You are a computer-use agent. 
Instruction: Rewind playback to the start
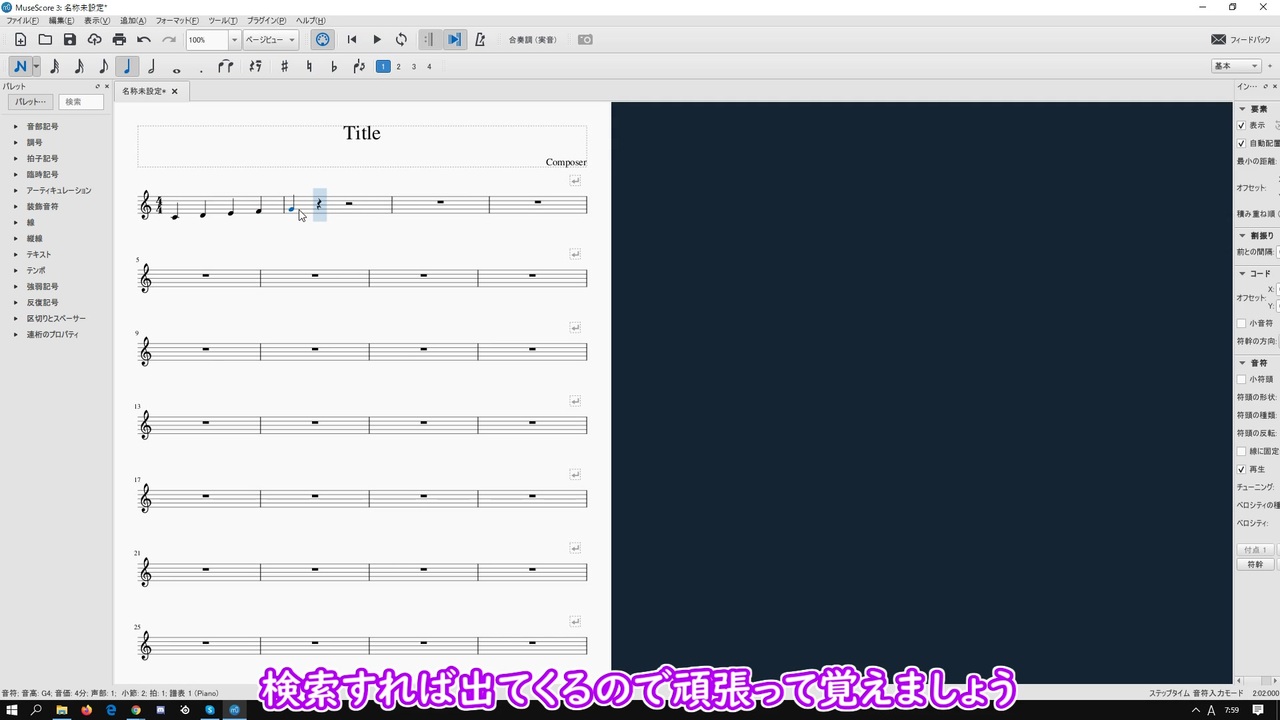pos(352,40)
